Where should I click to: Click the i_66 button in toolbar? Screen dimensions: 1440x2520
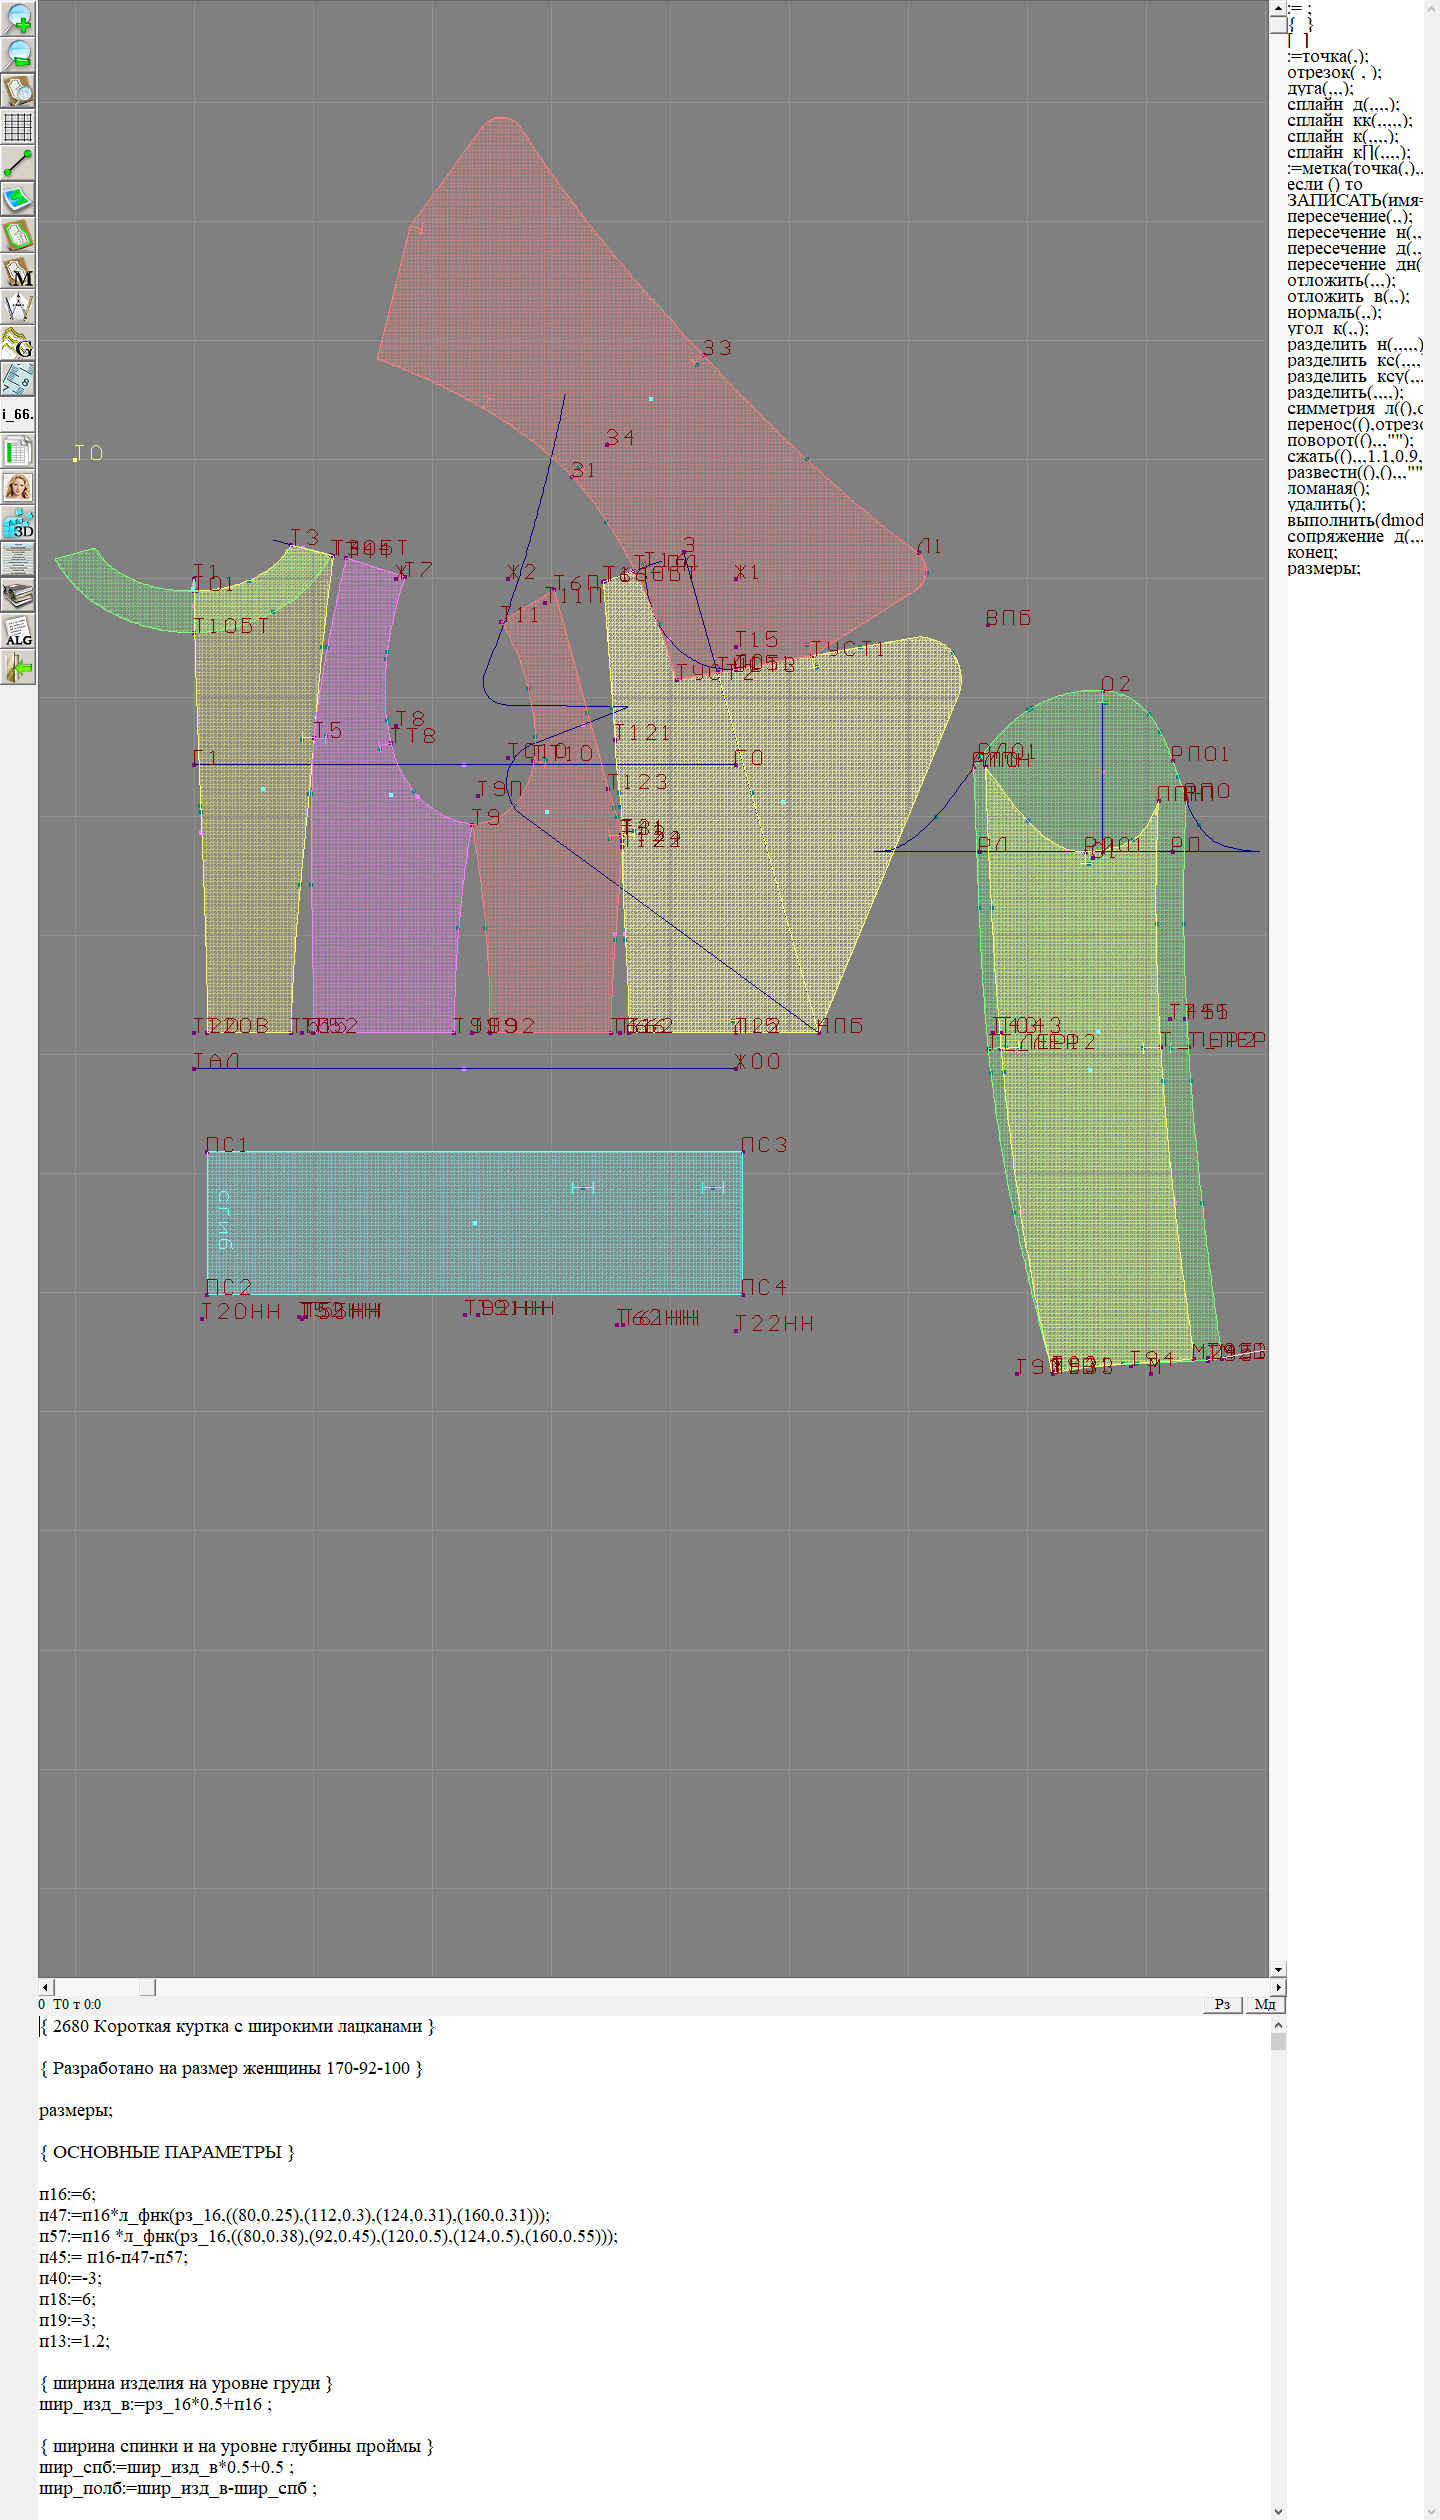(x=18, y=414)
